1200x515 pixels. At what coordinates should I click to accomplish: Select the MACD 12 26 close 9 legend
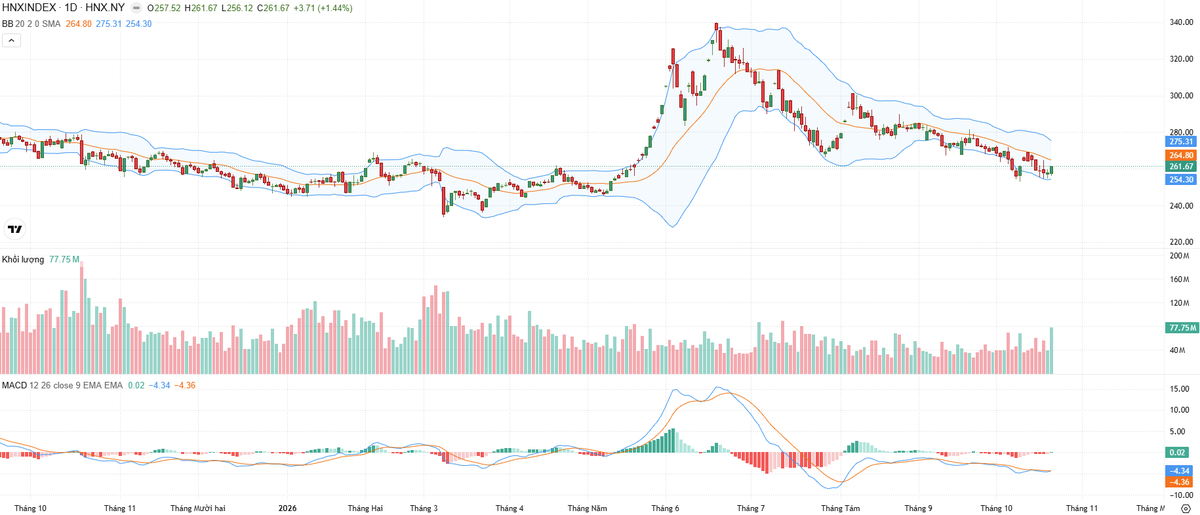tap(63, 385)
